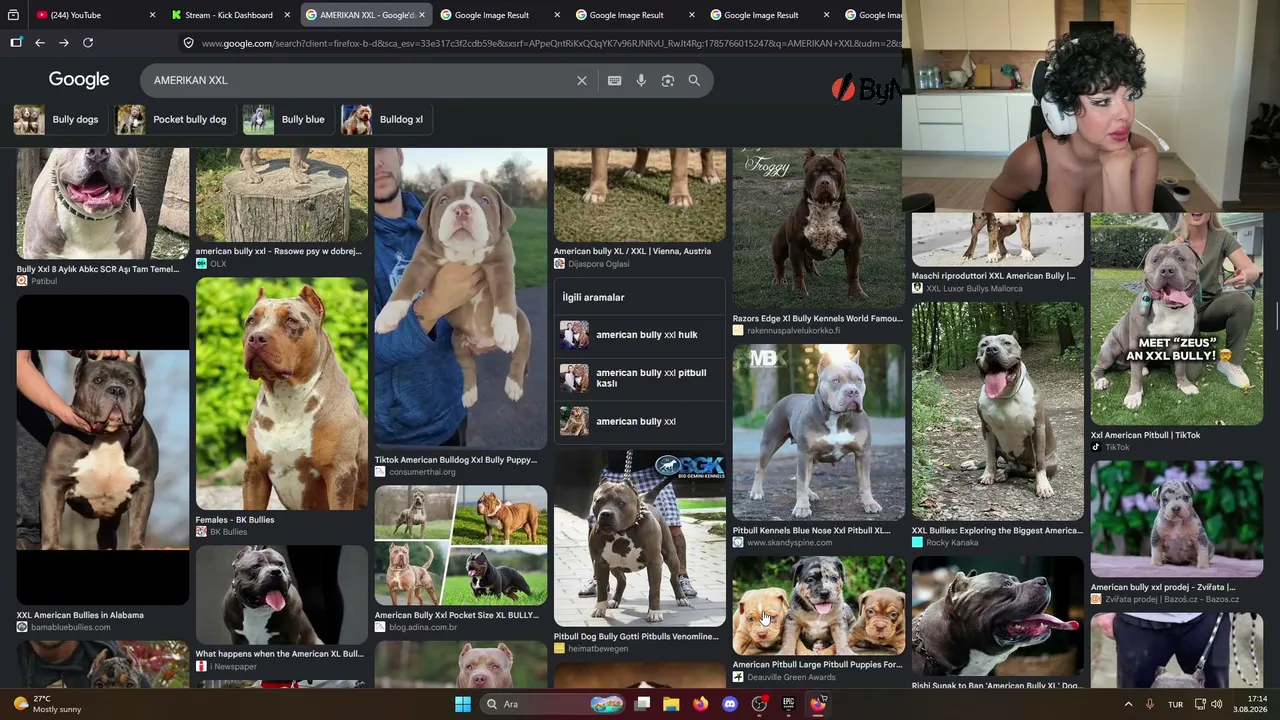The width and height of the screenshot is (1280, 720).
Task: Open the MEET ZEUS AN XXL BULLY image
Action: coord(1177,319)
